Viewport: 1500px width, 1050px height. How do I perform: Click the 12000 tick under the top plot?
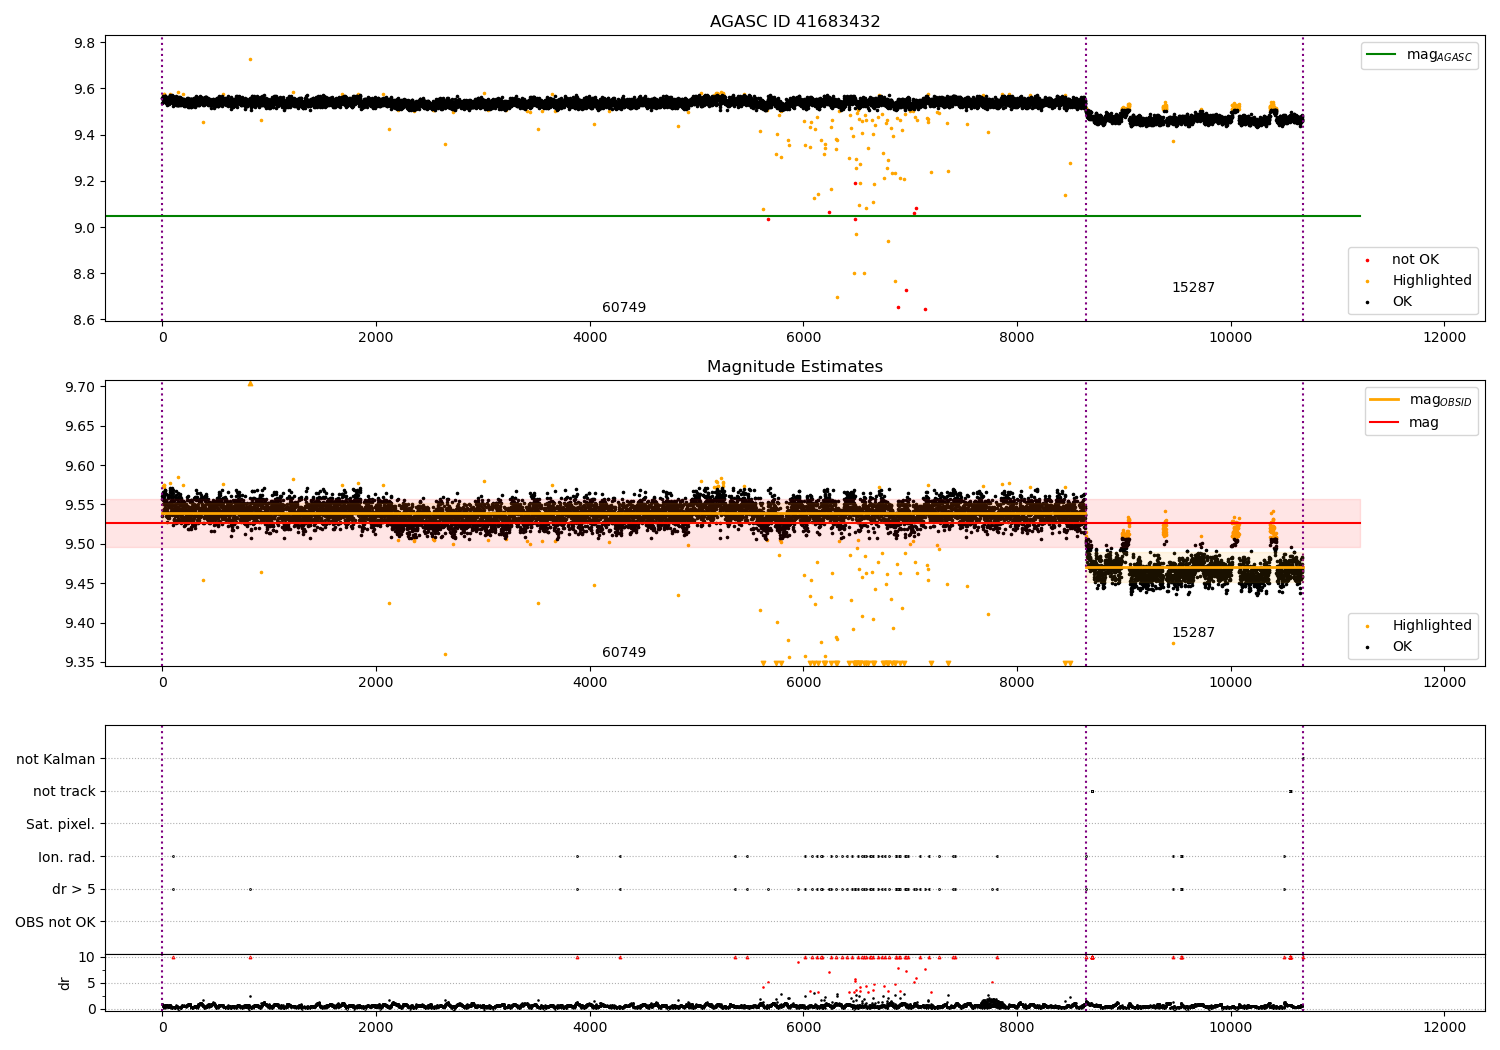point(1444,338)
